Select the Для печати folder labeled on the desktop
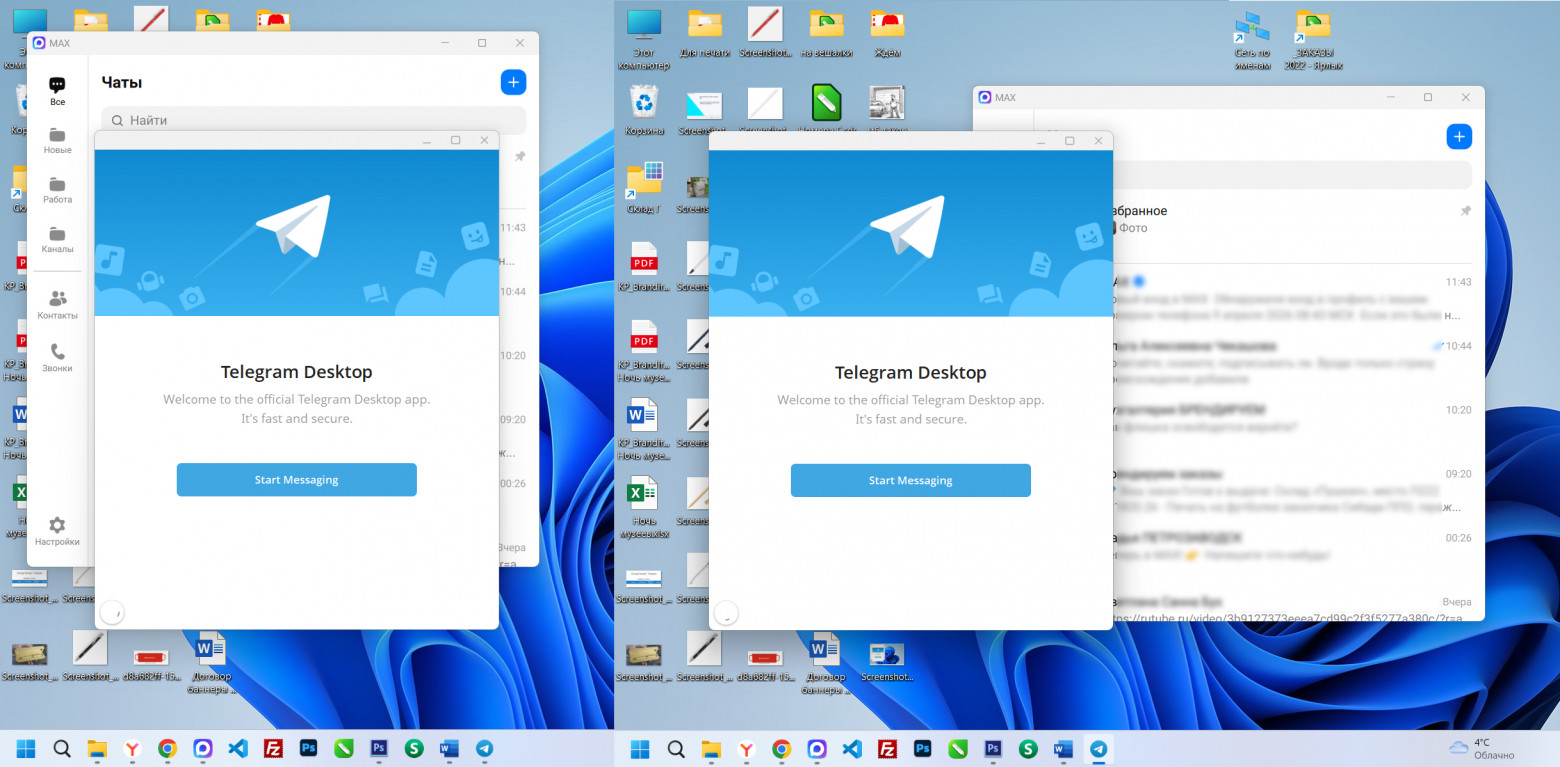 coord(705,33)
